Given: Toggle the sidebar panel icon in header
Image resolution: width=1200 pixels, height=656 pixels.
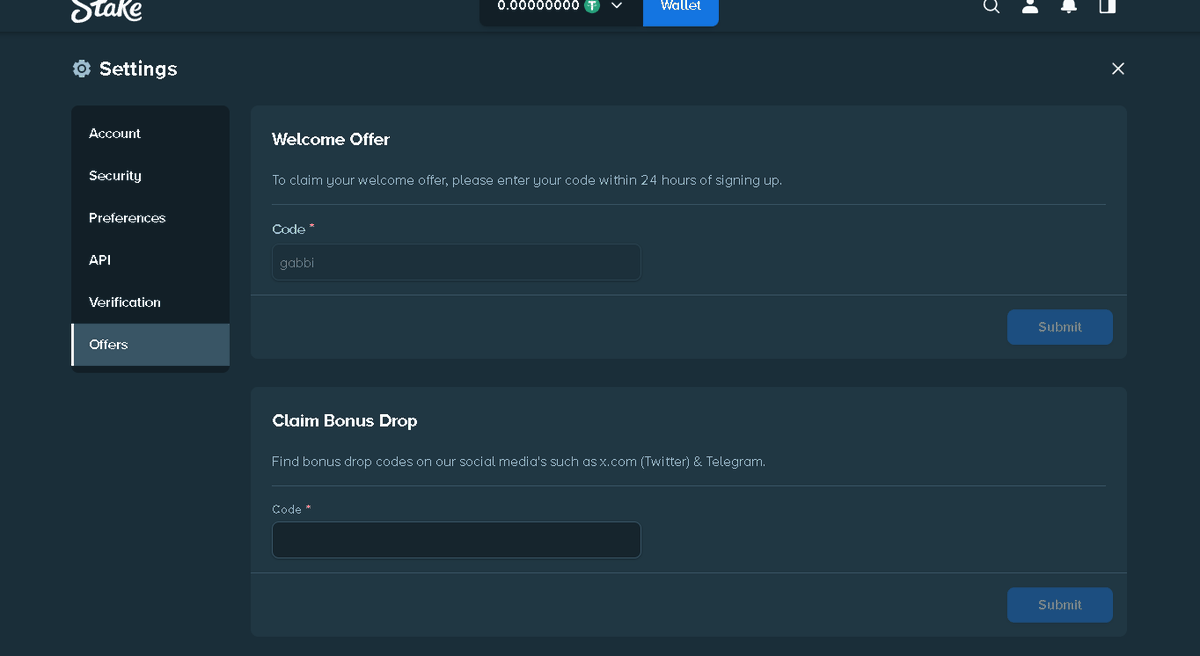Looking at the screenshot, I should (x=1107, y=6).
